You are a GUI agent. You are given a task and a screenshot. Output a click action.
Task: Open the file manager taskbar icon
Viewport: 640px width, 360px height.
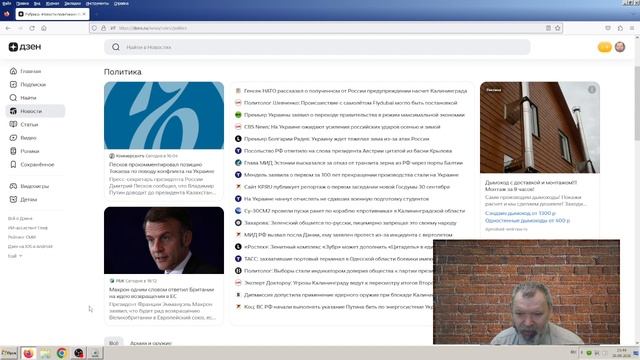click(45, 353)
